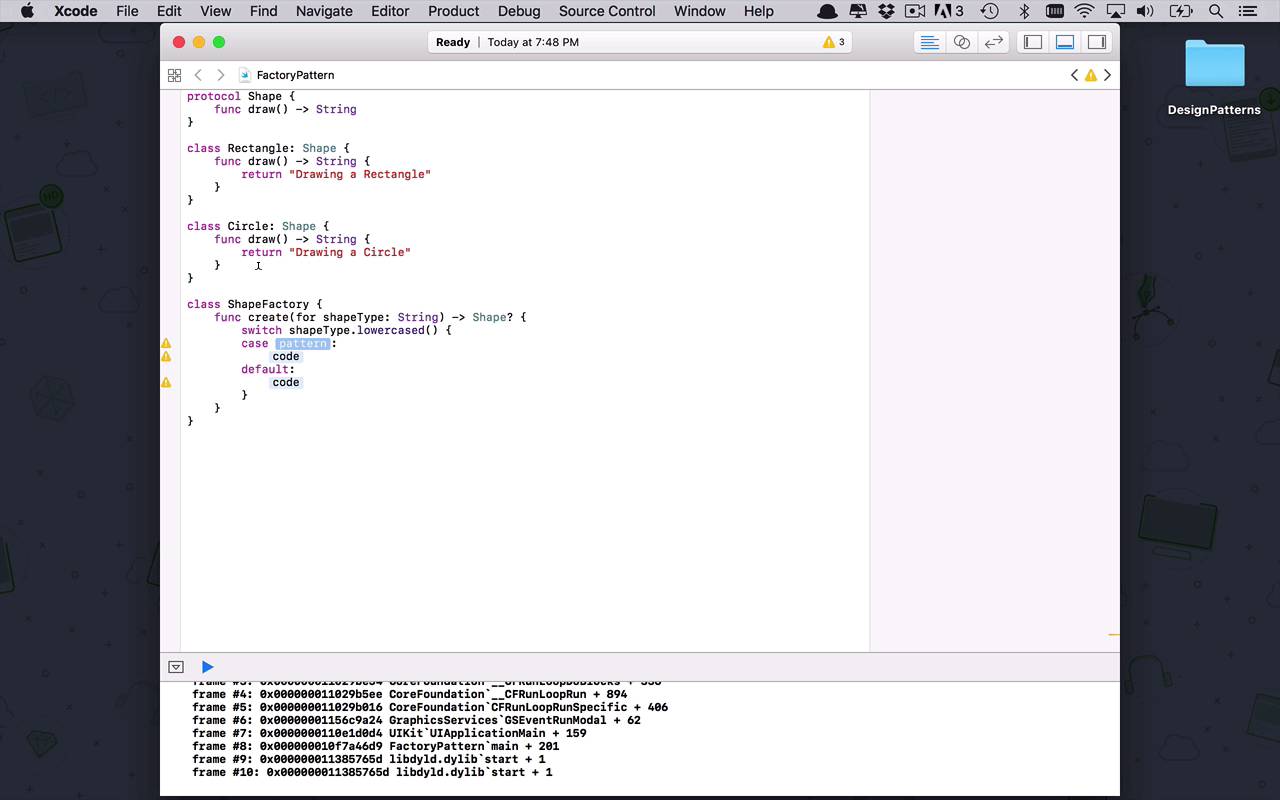Open the Editor menu

click(390, 11)
